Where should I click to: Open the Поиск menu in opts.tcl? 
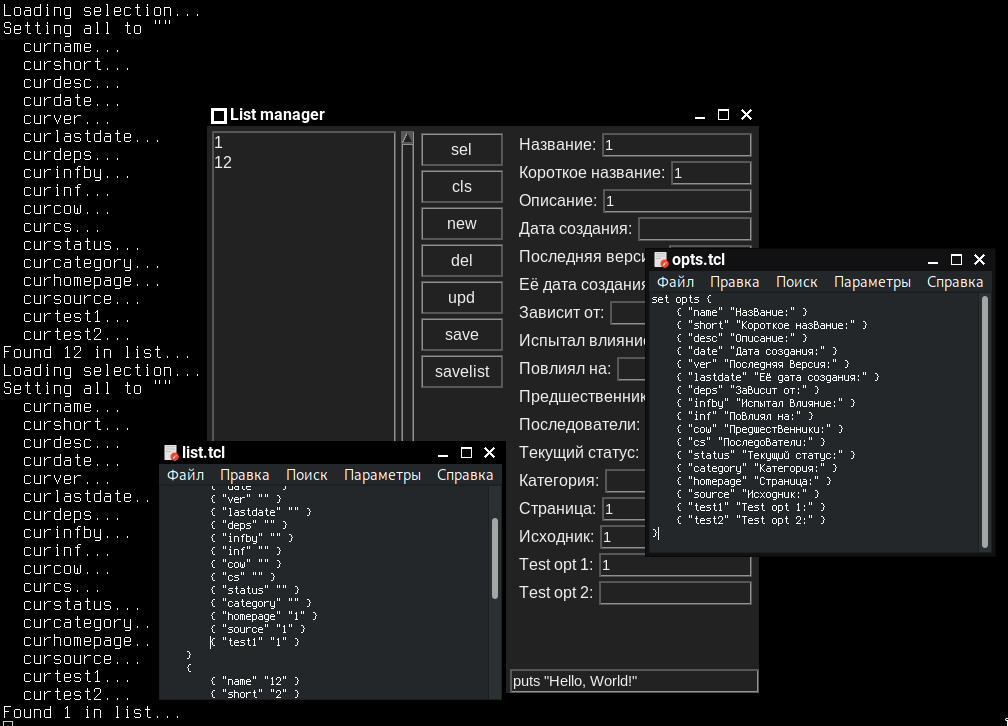pos(796,281)
